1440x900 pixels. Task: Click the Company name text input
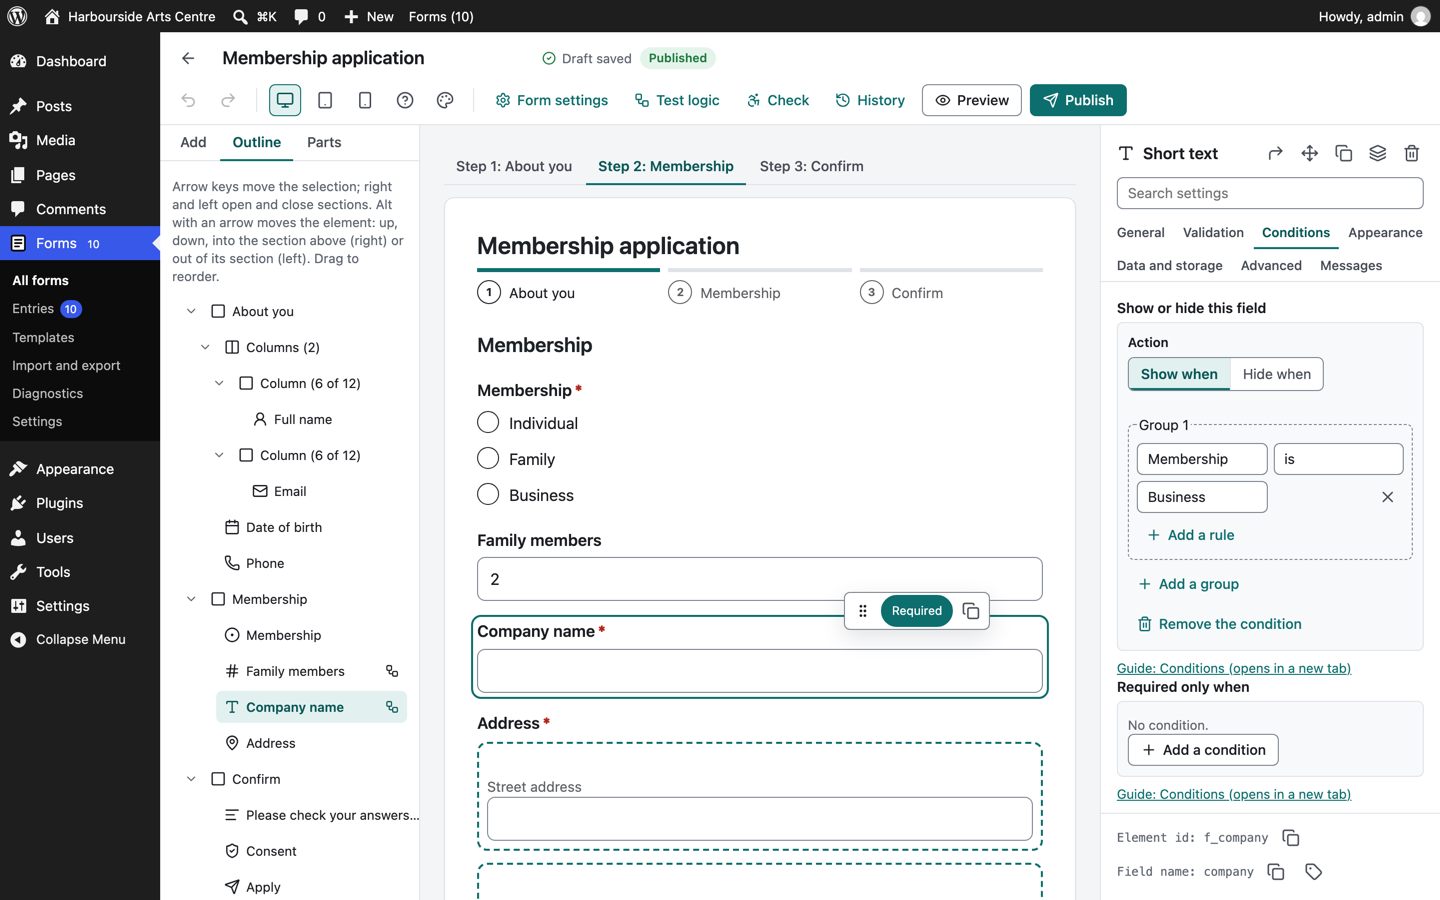click(x=760, y=671)
